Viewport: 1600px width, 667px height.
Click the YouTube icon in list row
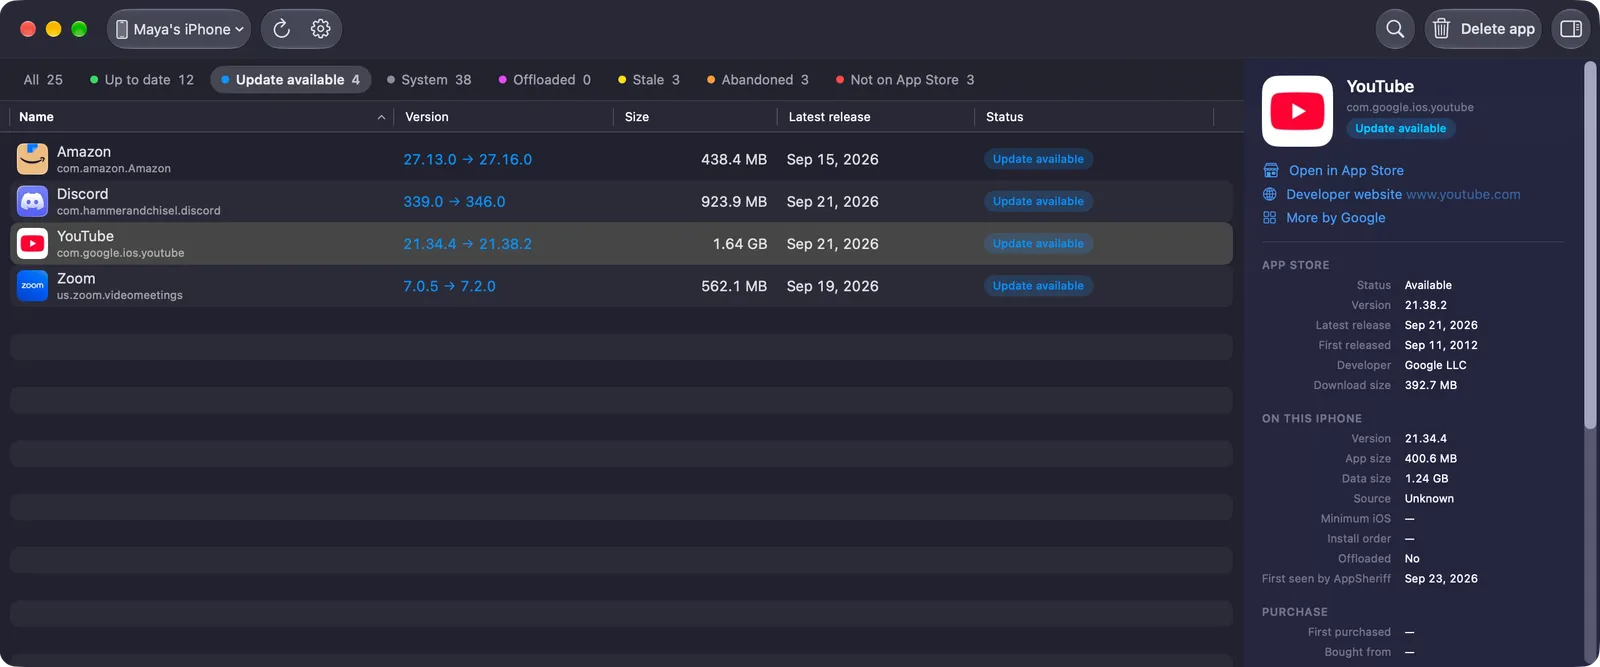click(x=32, y=243)
